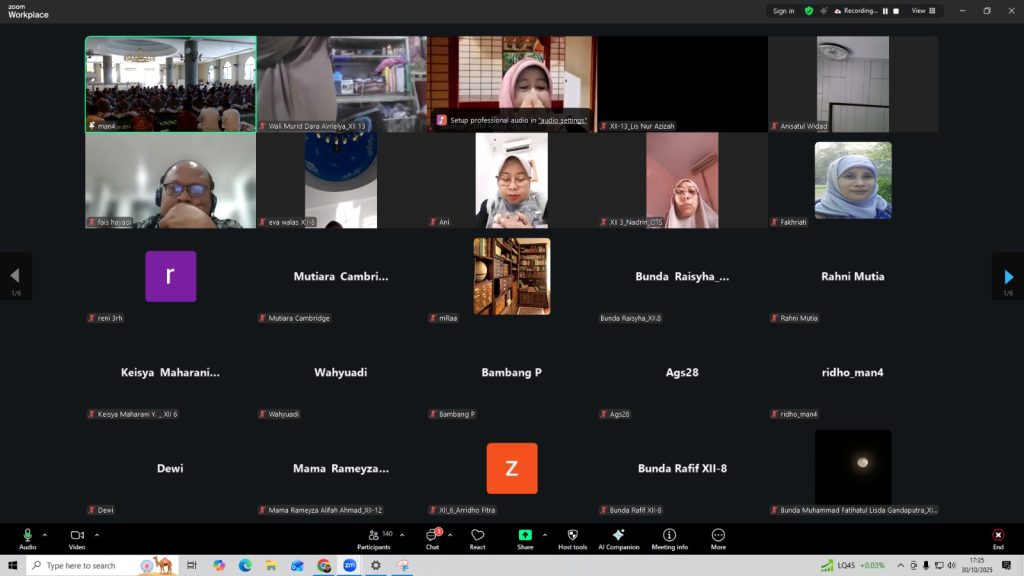
Task: Show Meeting info details
Action: (669, 538)
